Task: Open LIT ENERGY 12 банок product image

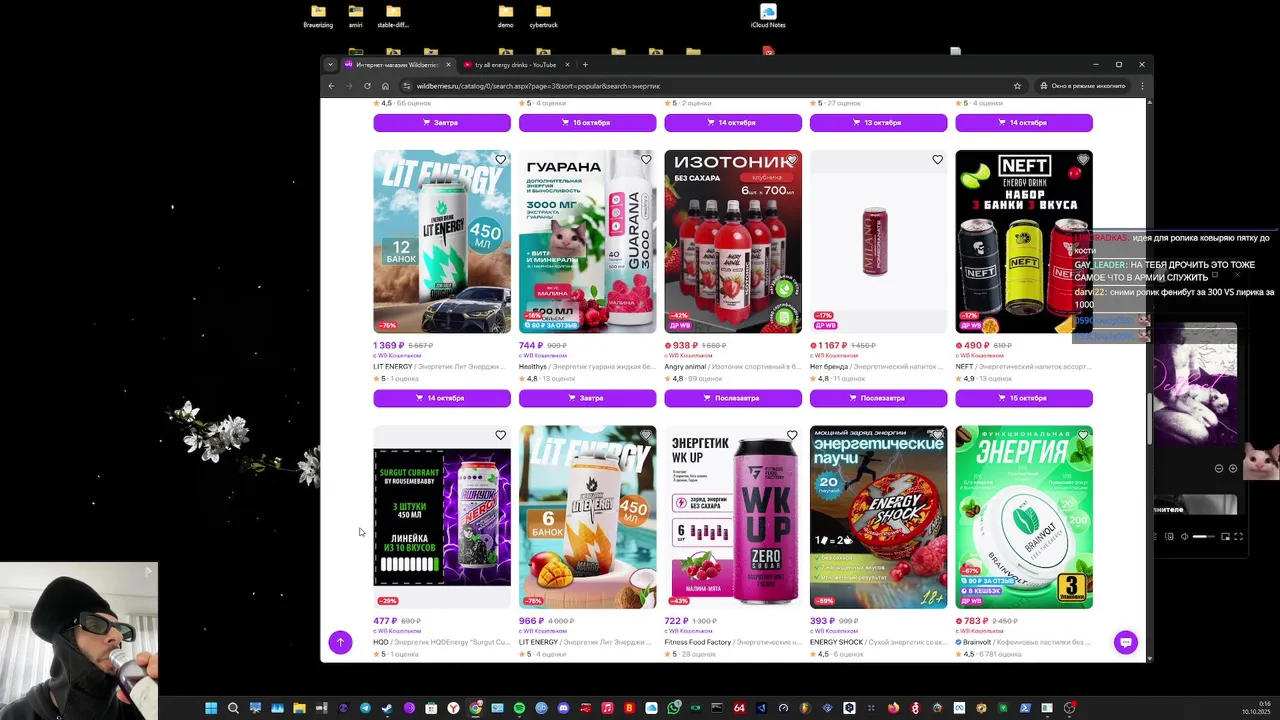Action: tap(442, 241)
